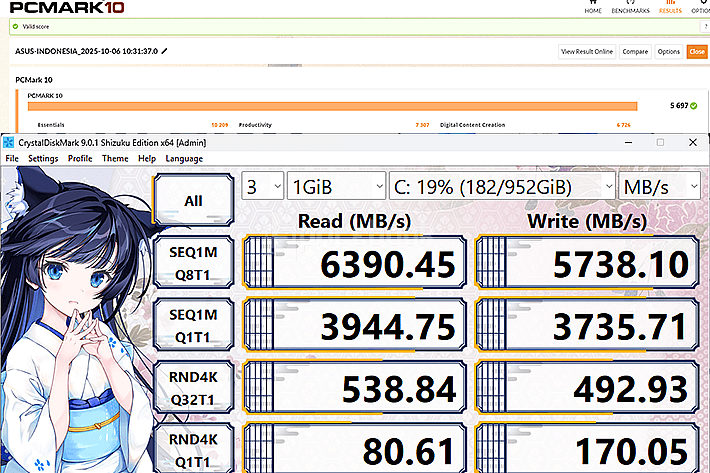Start the RND4K Q32T1 test
This screenshot has width=710, height=473.
193,388
